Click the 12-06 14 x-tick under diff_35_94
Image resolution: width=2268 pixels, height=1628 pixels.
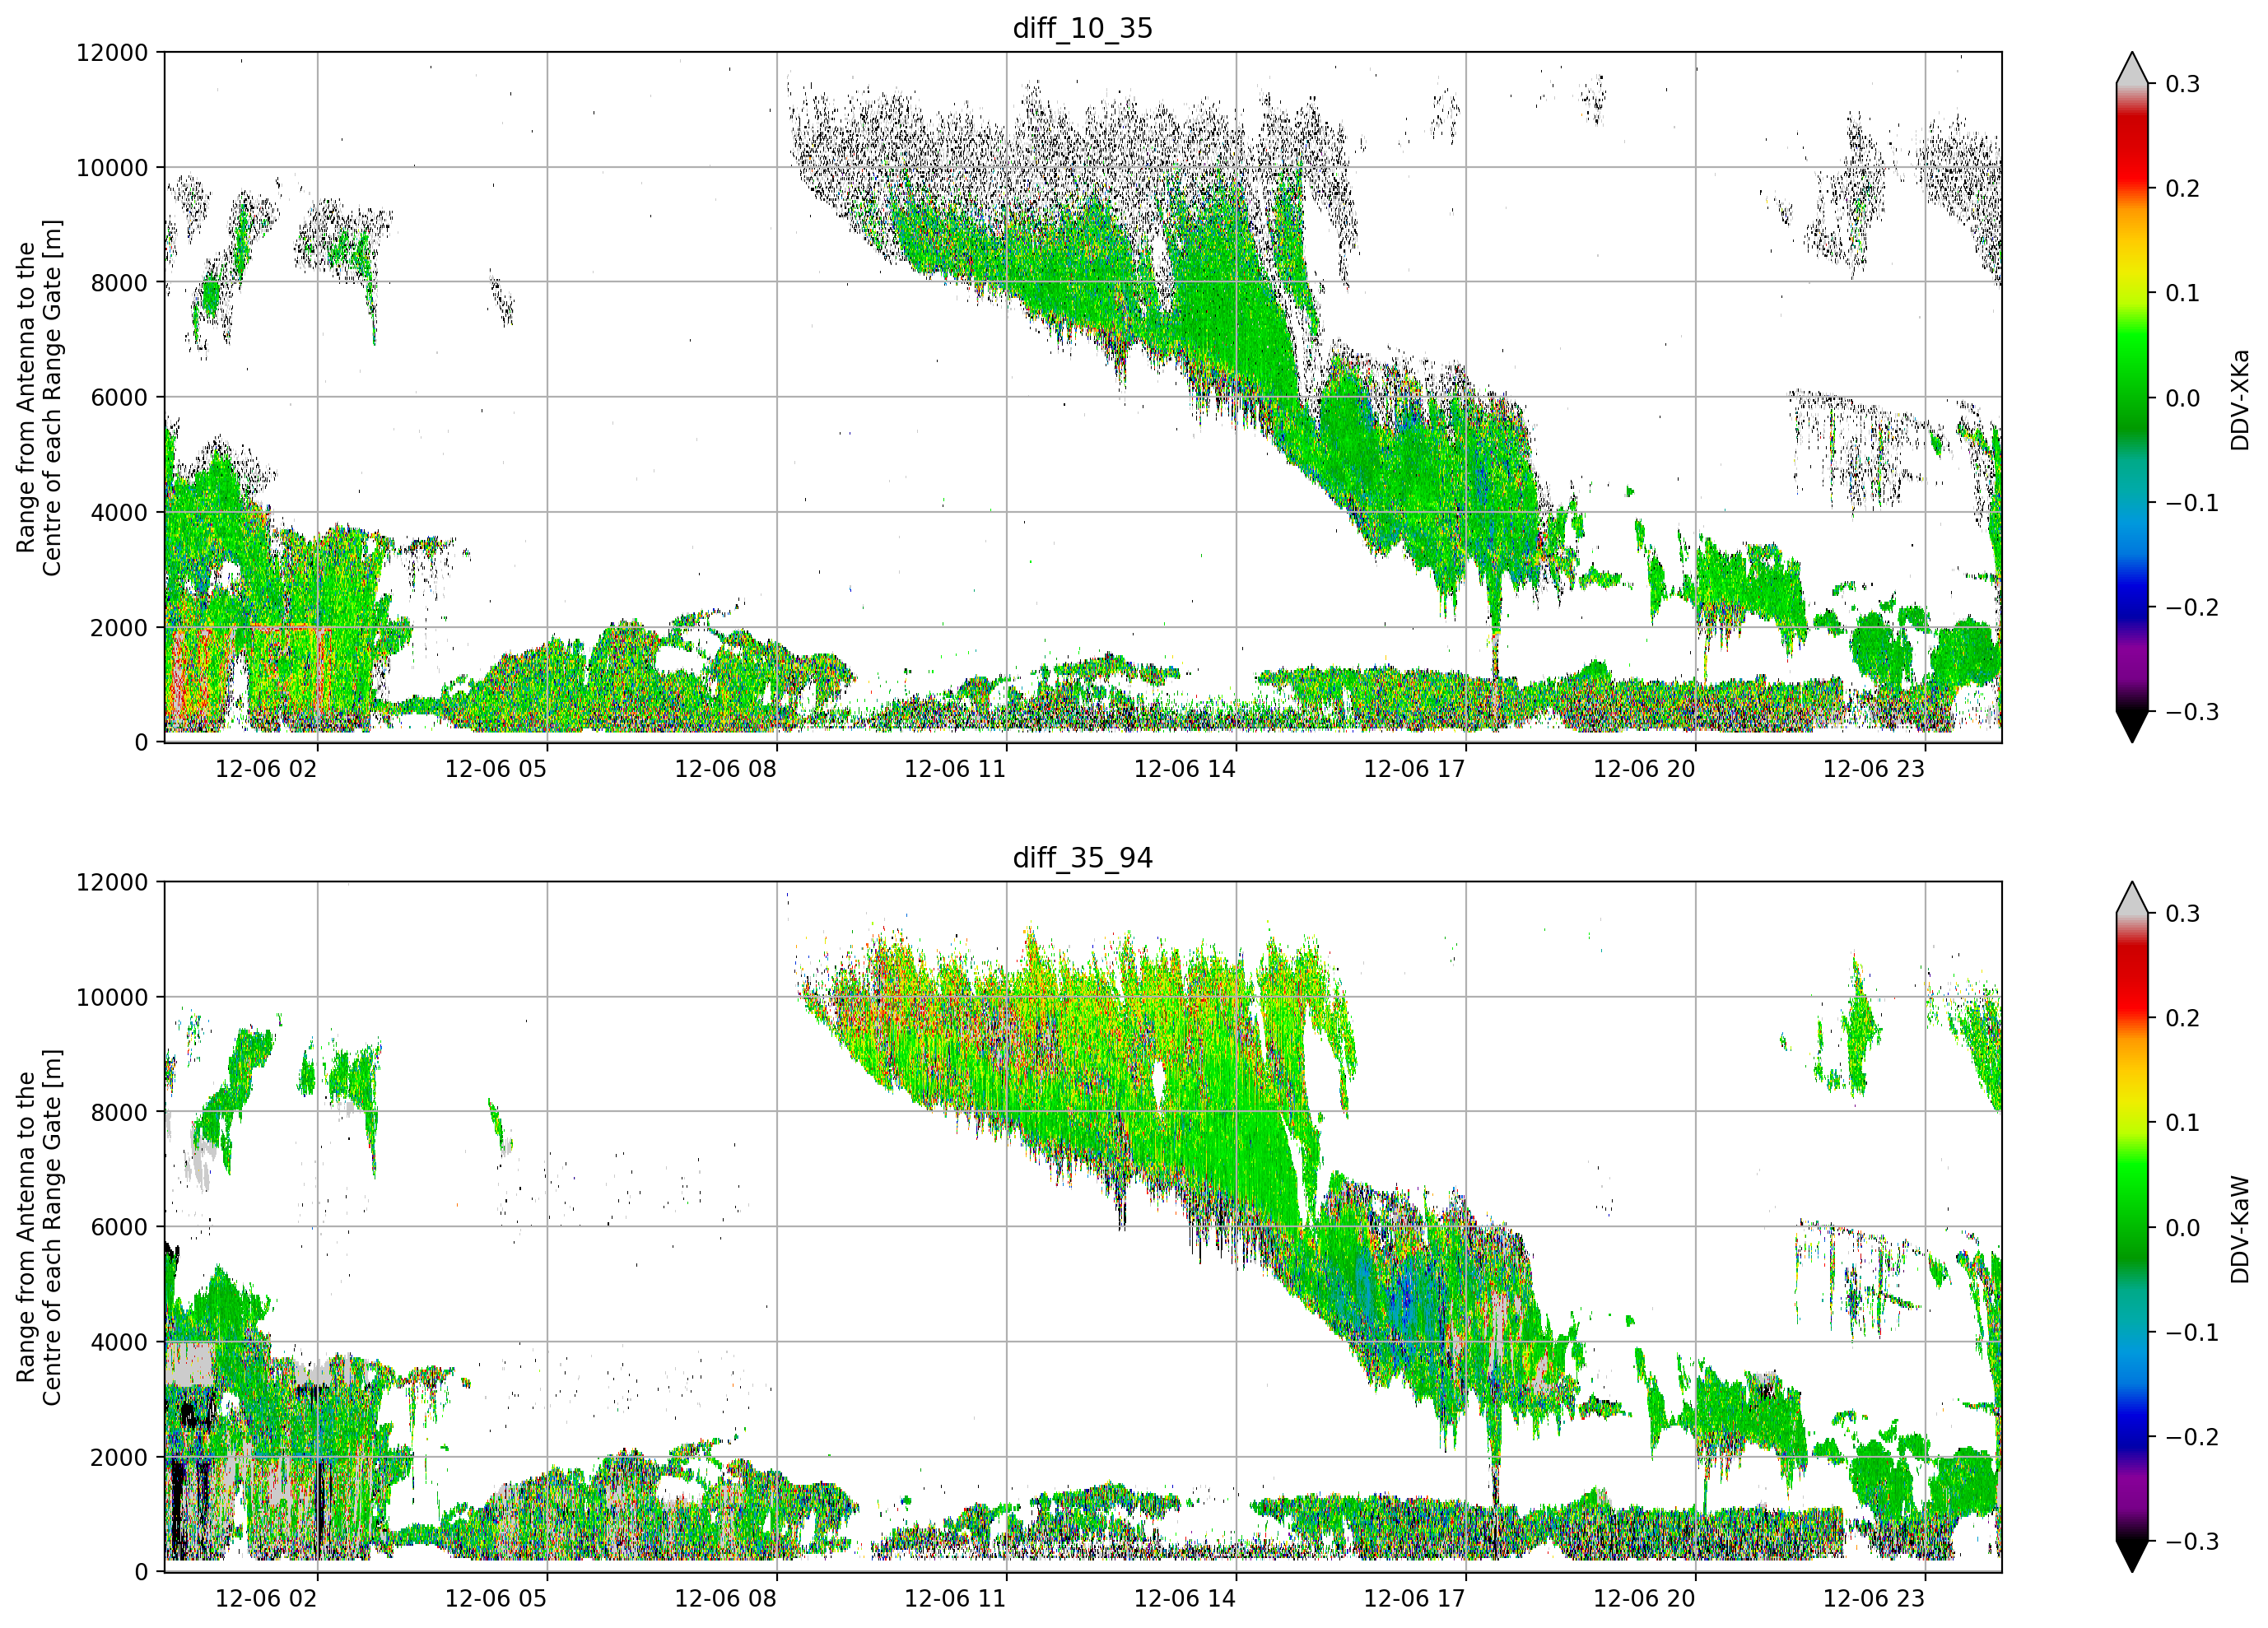click(x=1185, y=1599)
